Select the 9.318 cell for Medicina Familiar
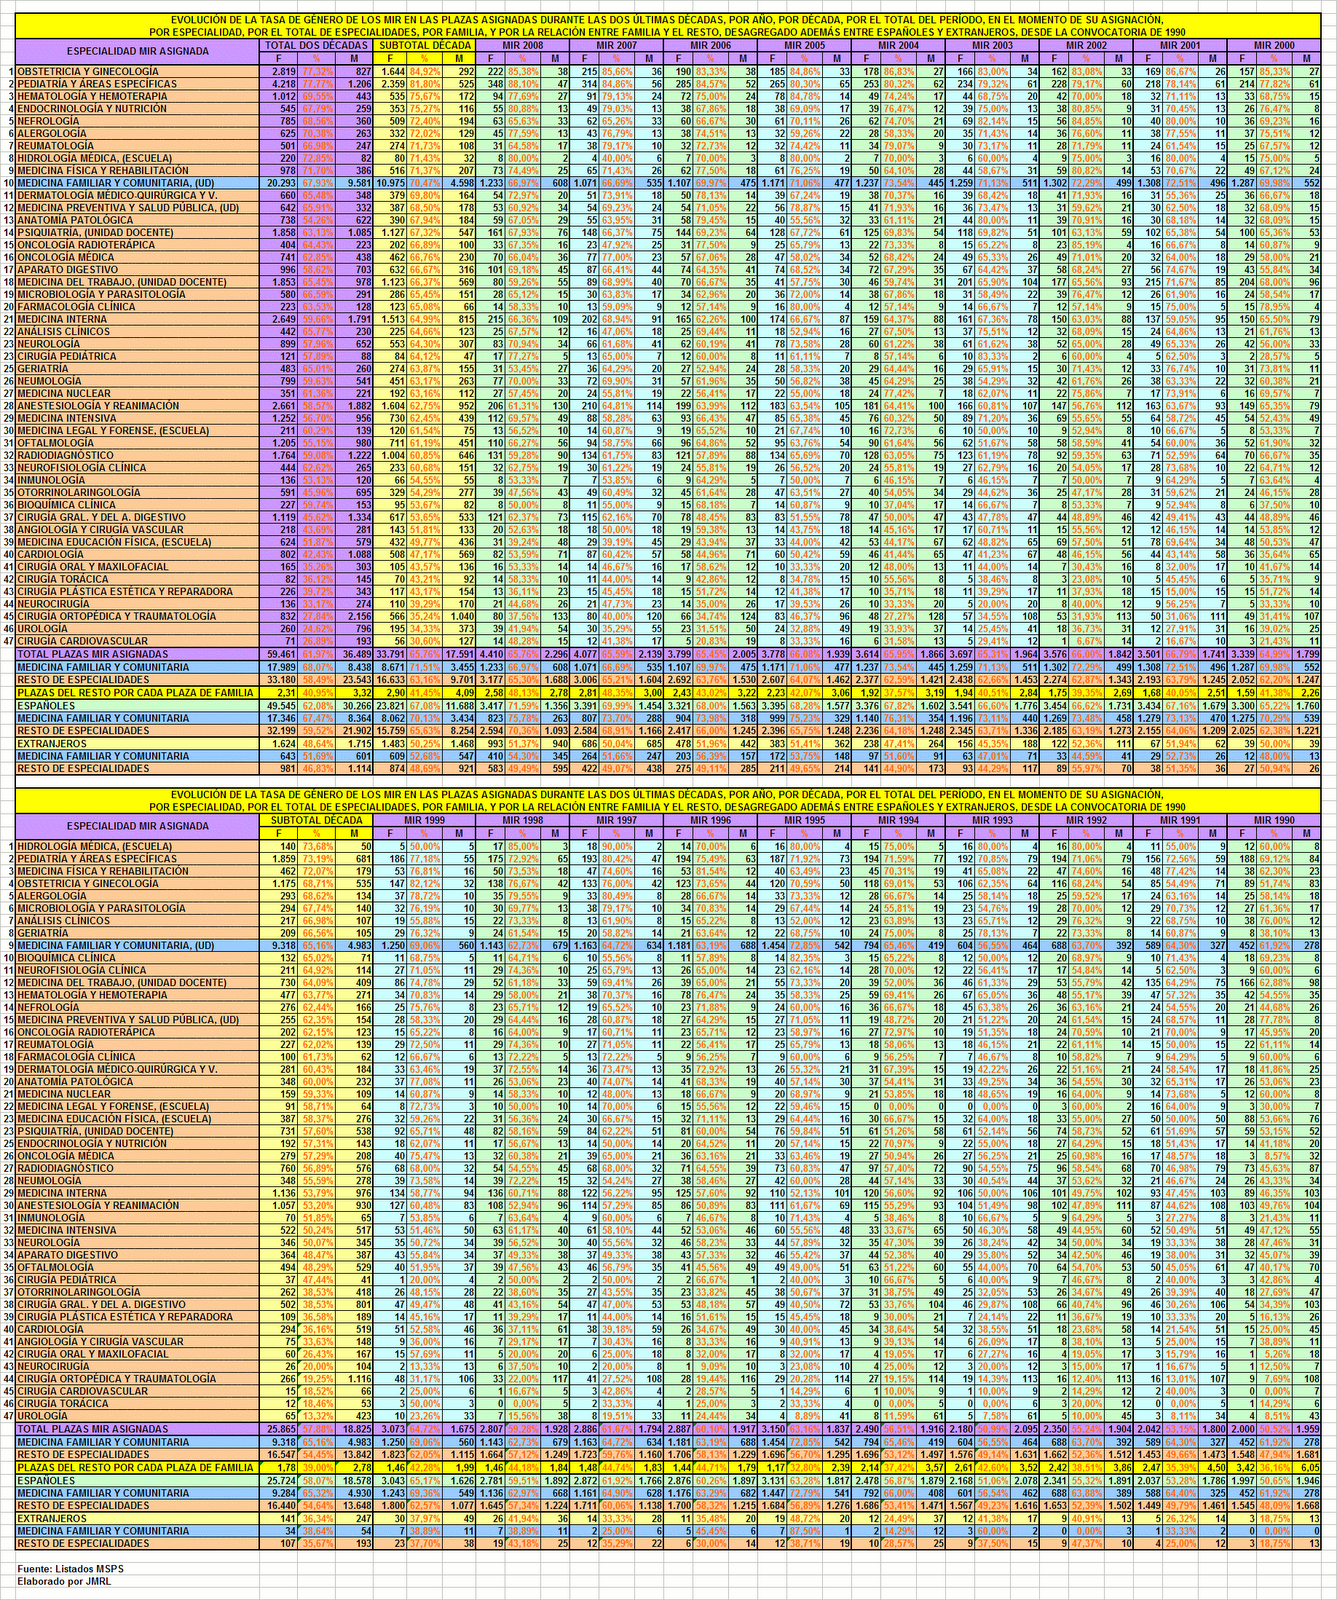This screenshot has height=1600, width=1337. (280, 945)
